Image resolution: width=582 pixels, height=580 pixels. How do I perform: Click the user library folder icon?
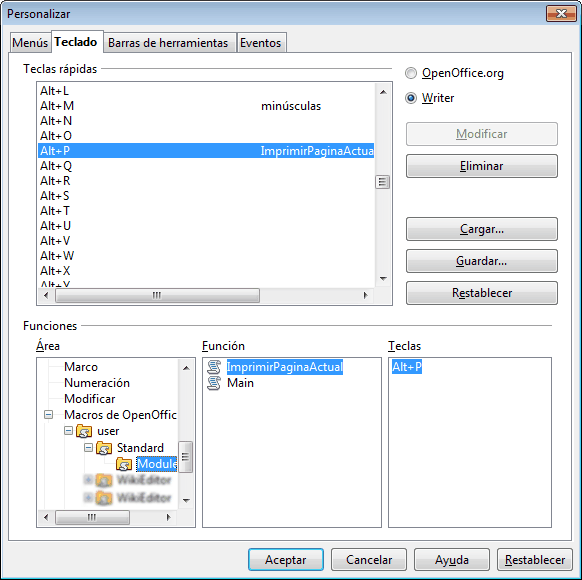[84, 431]
